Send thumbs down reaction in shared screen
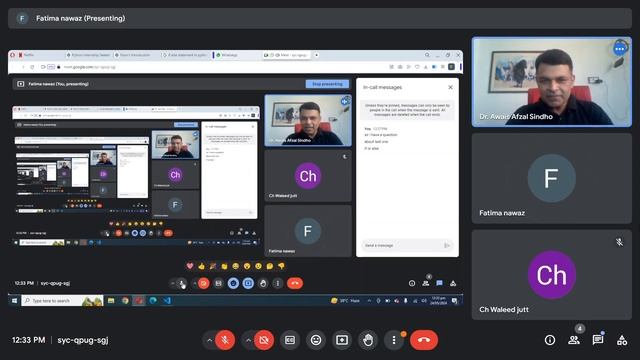 click(281, 266)
